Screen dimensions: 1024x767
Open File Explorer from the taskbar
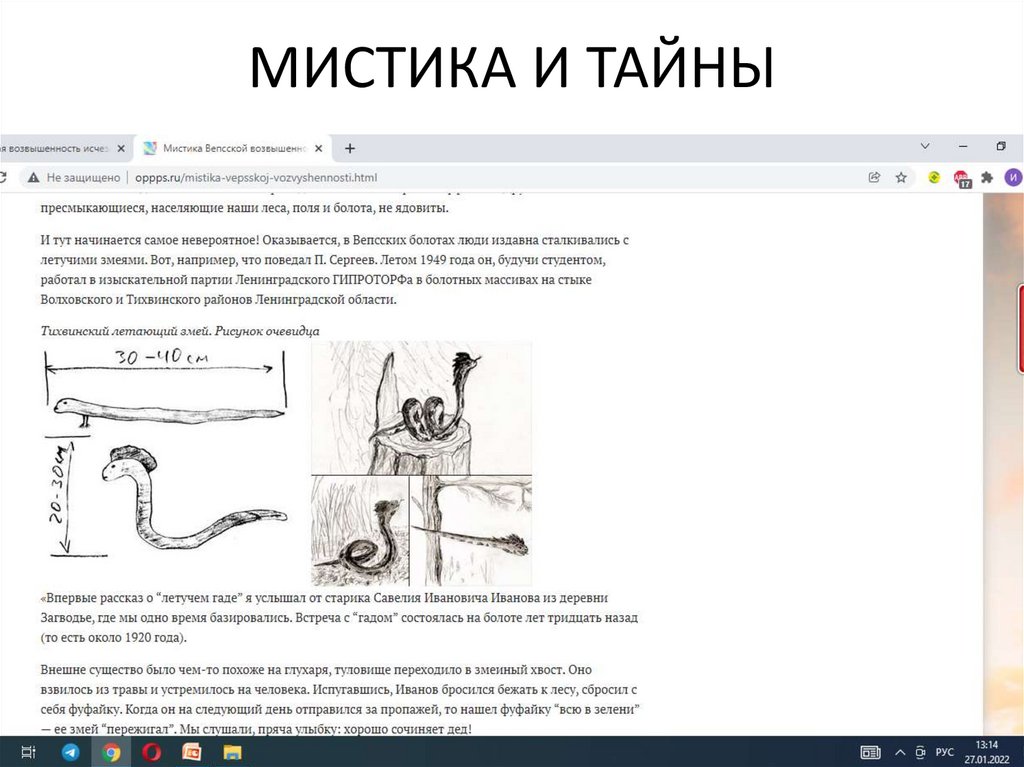(232, 752)
